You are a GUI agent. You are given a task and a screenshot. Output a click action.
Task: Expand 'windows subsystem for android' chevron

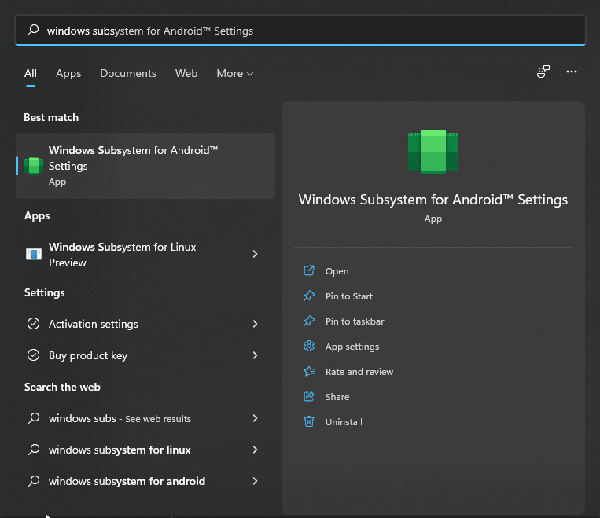tap(255, 481)
